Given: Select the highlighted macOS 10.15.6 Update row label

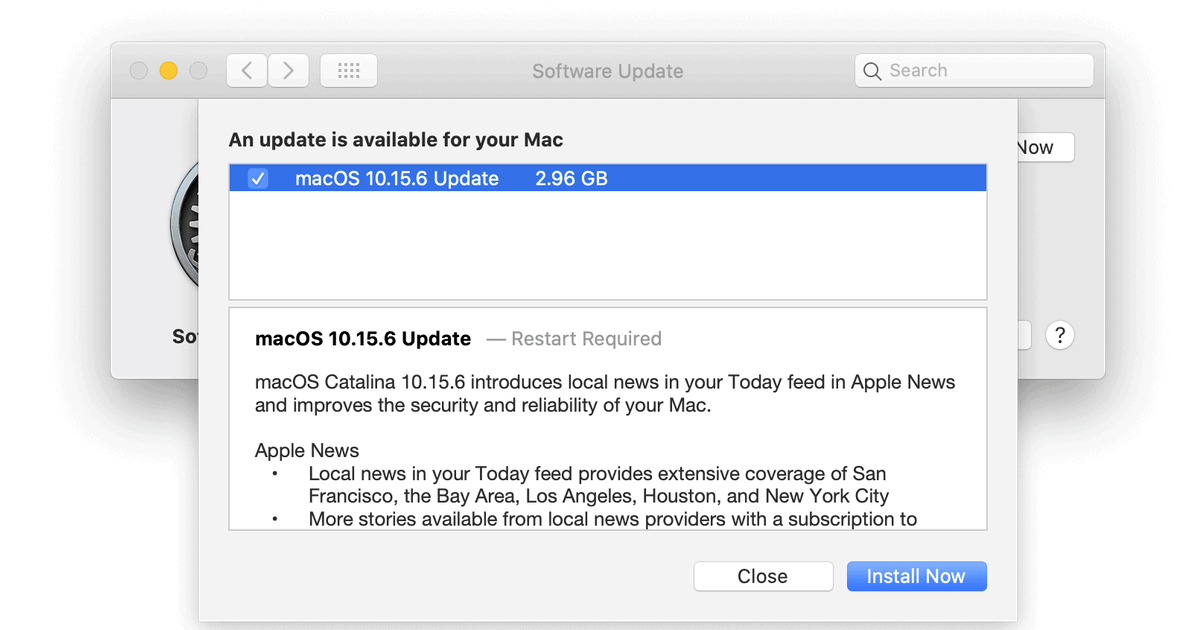Looking at the screenshot, I should point(396,179).
